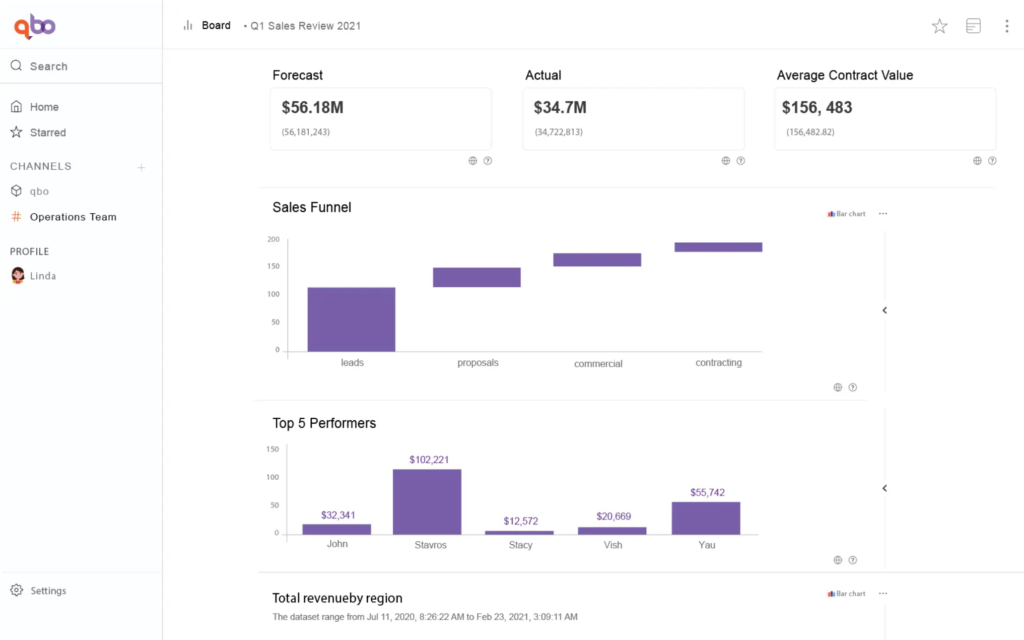Viewport: 1024px width, 640px height.
Task: Star this board using the top star icon
Action: point(939,27)
